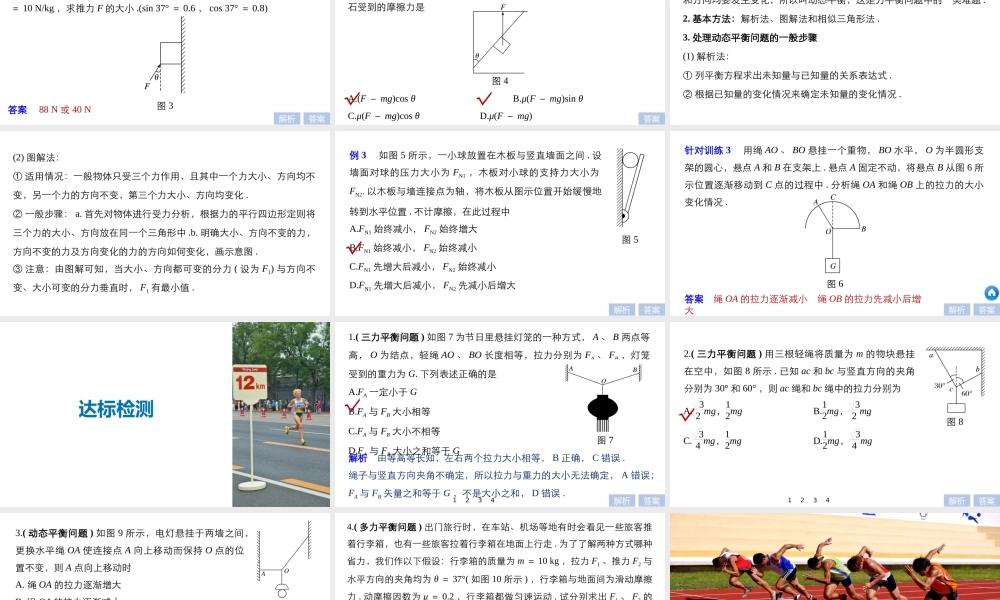Click the answer text 88 N 或 40 N
This screenshot has width=1000, height=600.
coord(64,110)
